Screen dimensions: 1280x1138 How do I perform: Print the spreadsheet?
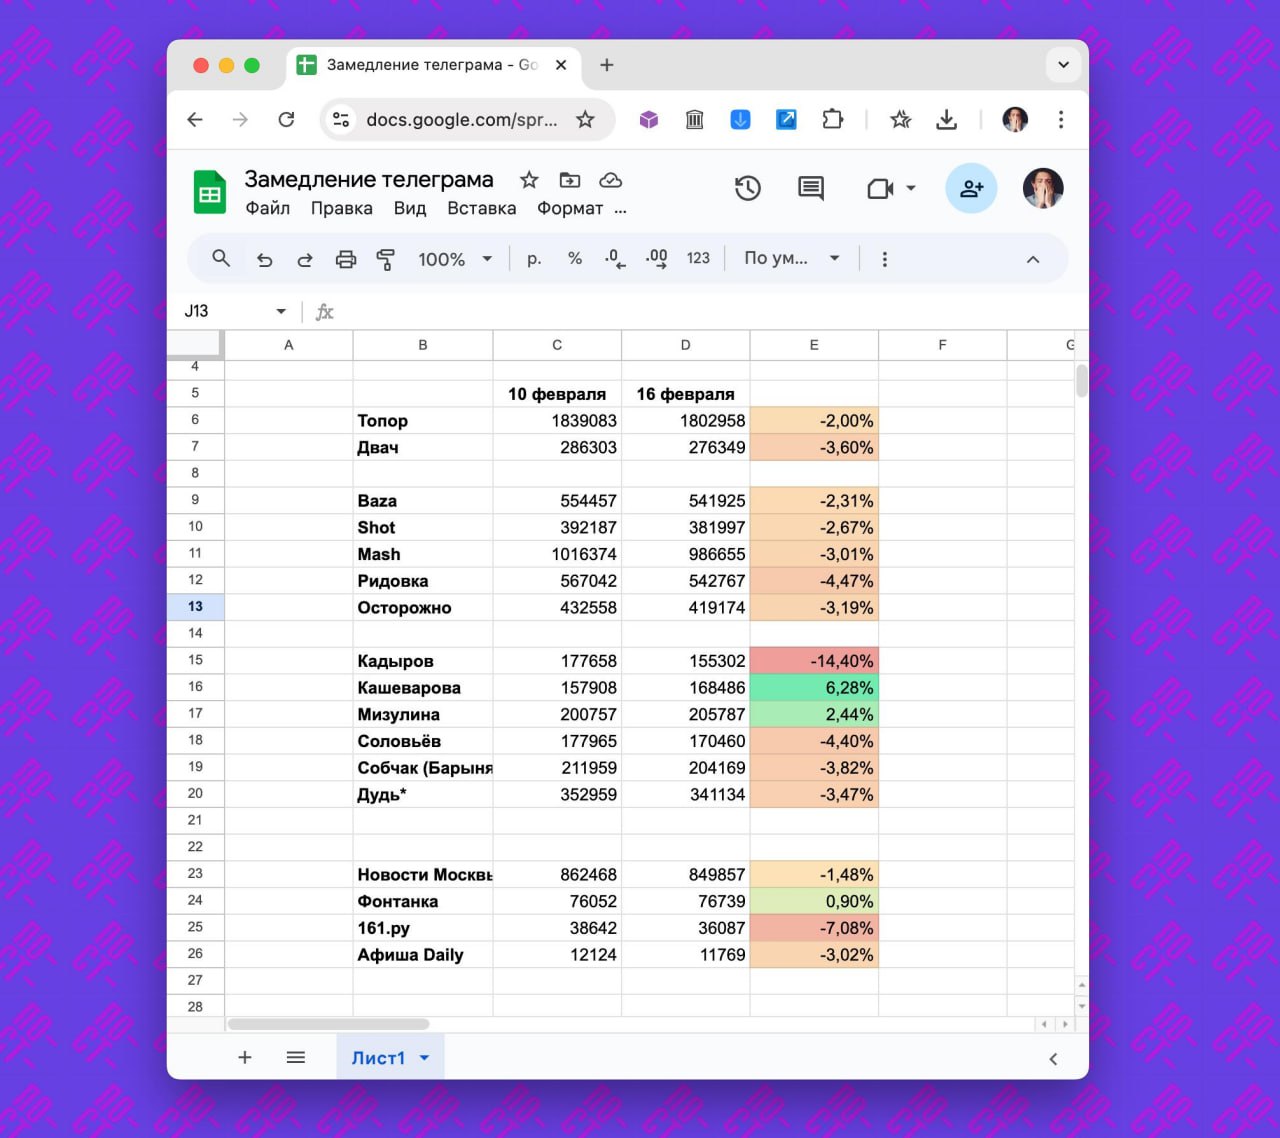346,260
